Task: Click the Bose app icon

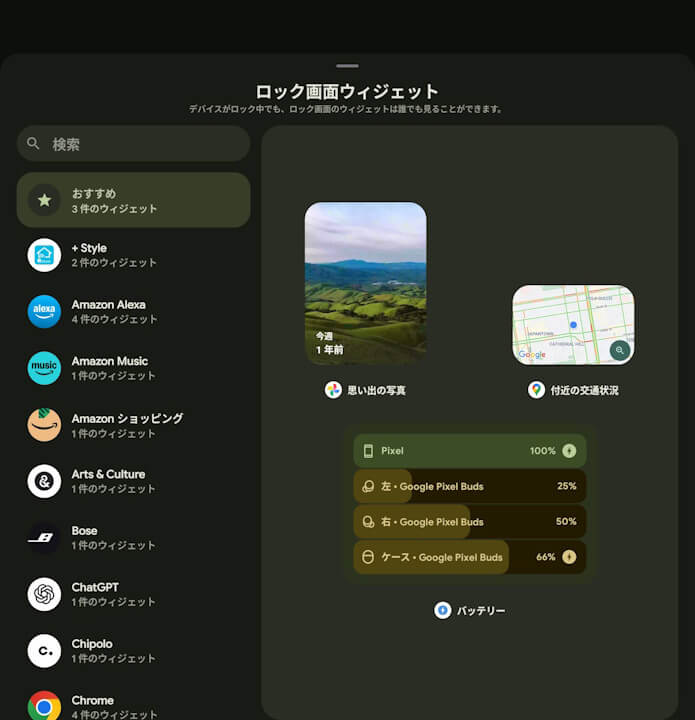Action: [44, 538]
